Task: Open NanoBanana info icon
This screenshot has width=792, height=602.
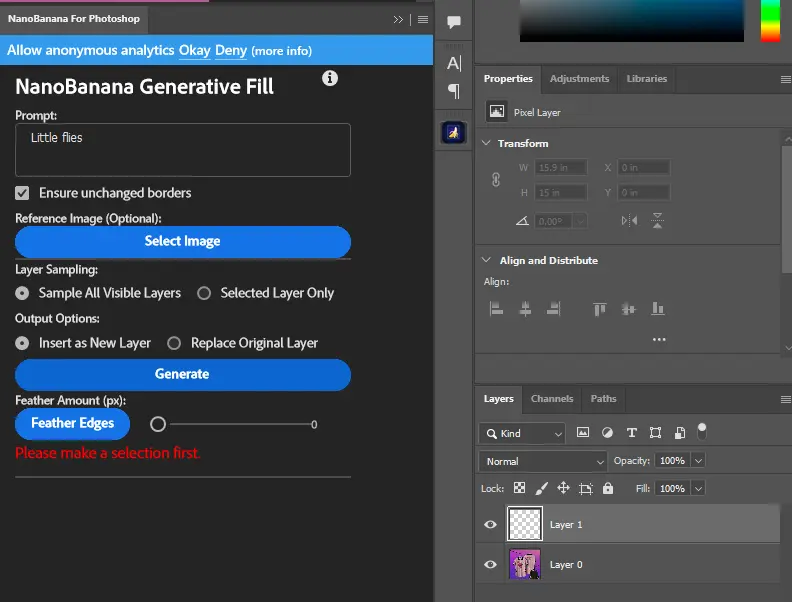Action: click(x=330, y=78)
